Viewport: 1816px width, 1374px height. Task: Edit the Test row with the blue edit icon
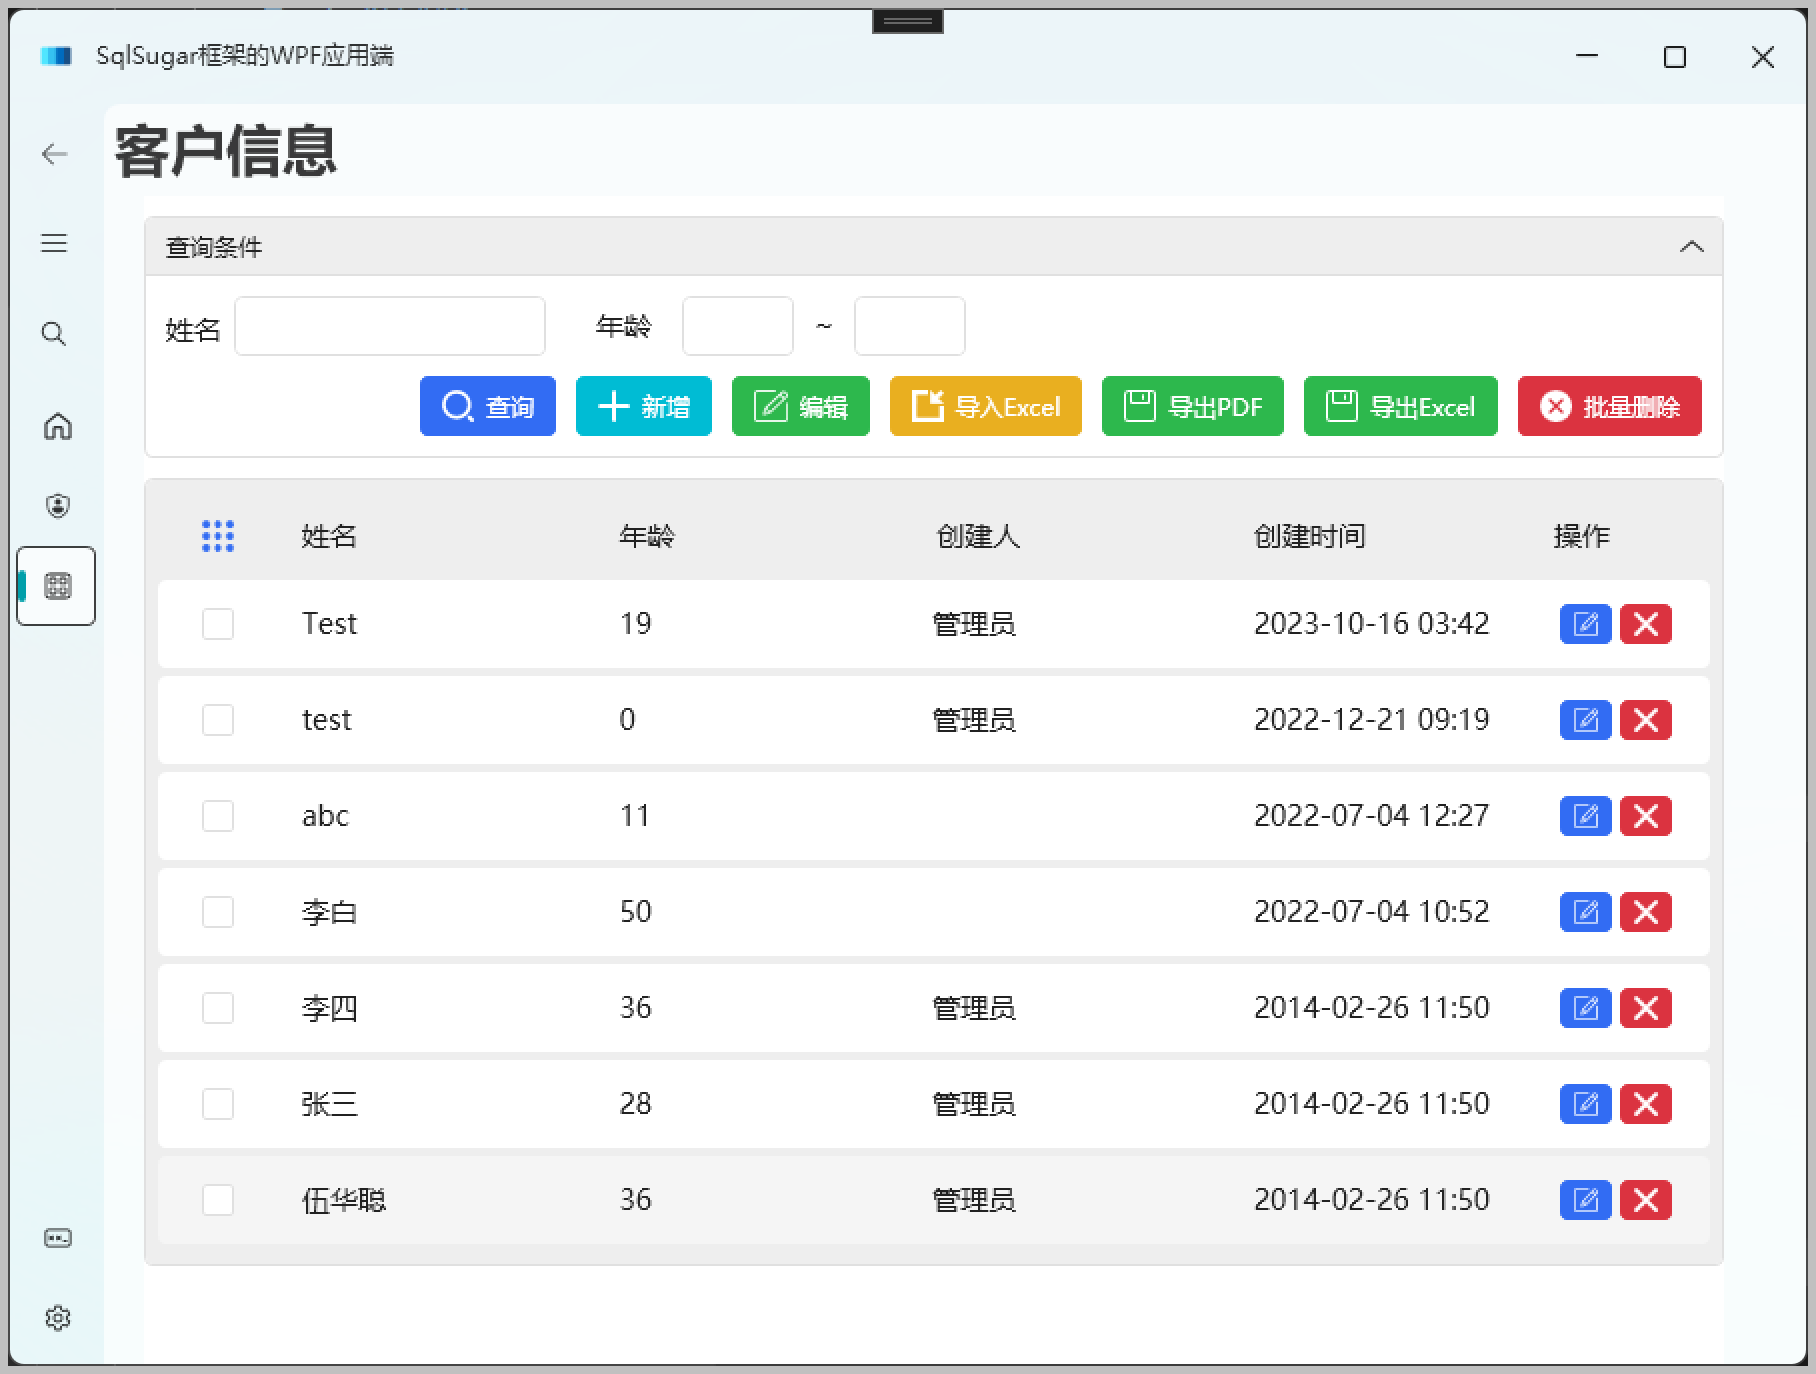pyautogui.click(x=1586, y=624)
